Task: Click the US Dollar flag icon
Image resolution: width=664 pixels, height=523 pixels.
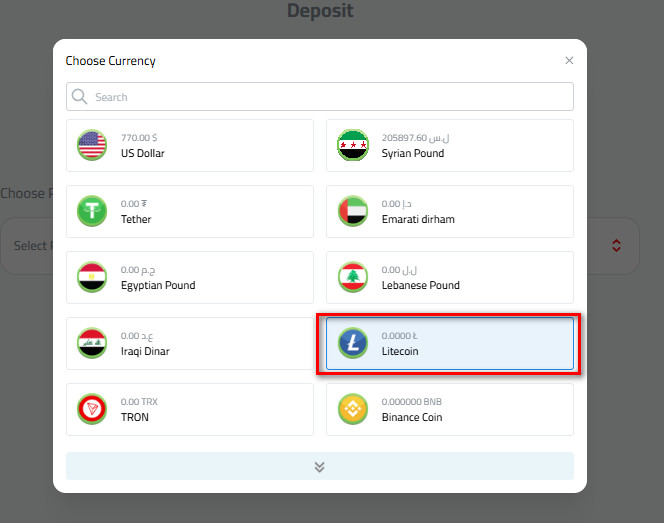Action: coord(92,146)
